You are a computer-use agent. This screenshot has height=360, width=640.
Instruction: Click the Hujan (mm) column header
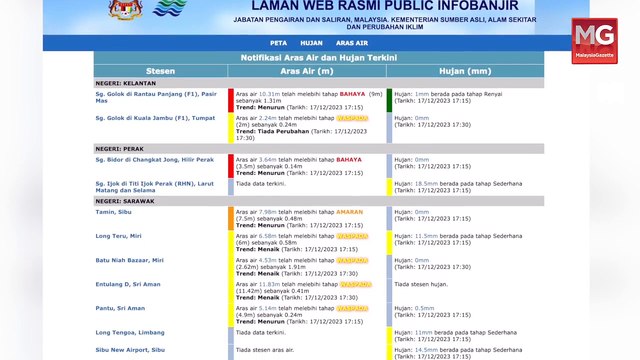coord(465,71)
